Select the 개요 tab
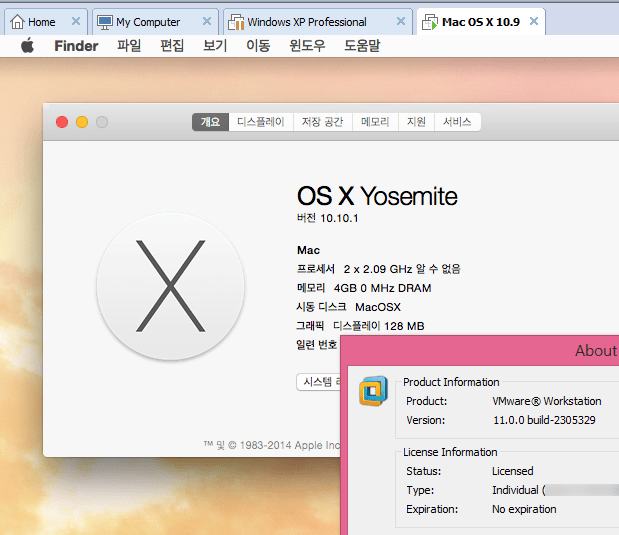Viewport: 619px width, 535px height. point(210,122)
